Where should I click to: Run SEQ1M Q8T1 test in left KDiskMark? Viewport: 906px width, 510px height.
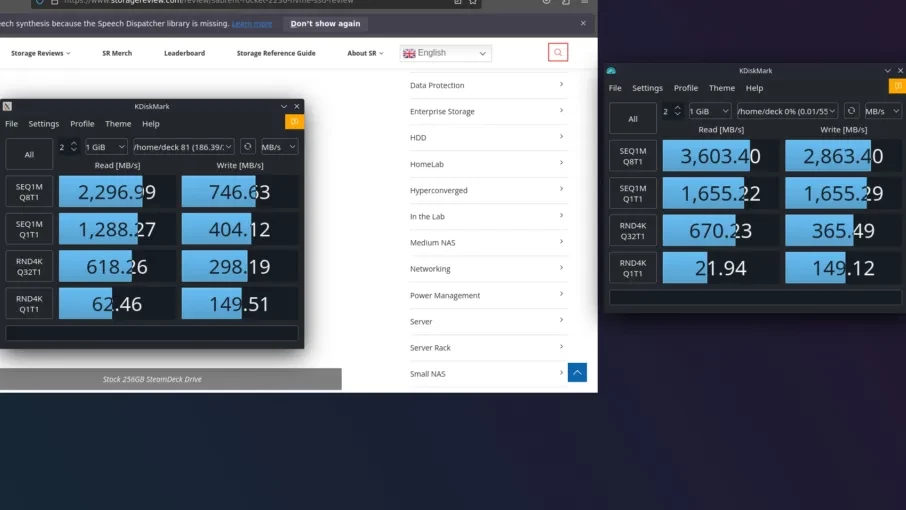point(29,192)
